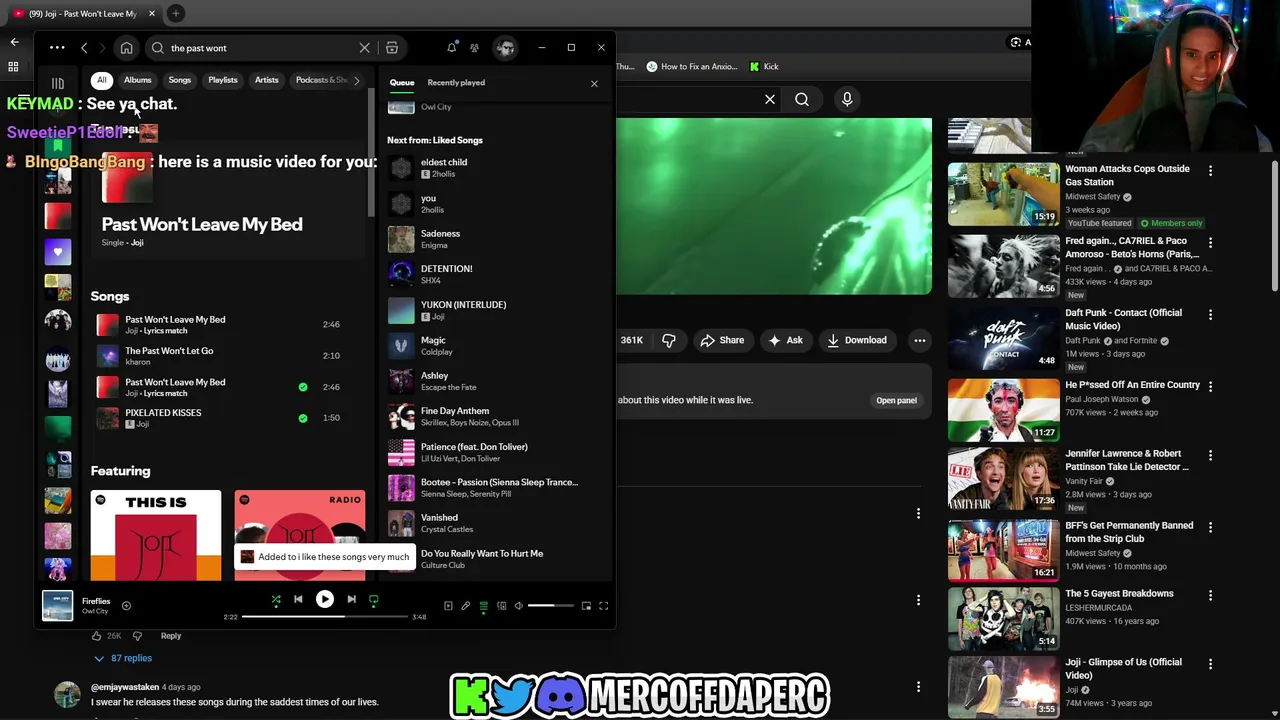
Task: Like the comment with 26K thumbs up
Action: click(x=97, y=635)
